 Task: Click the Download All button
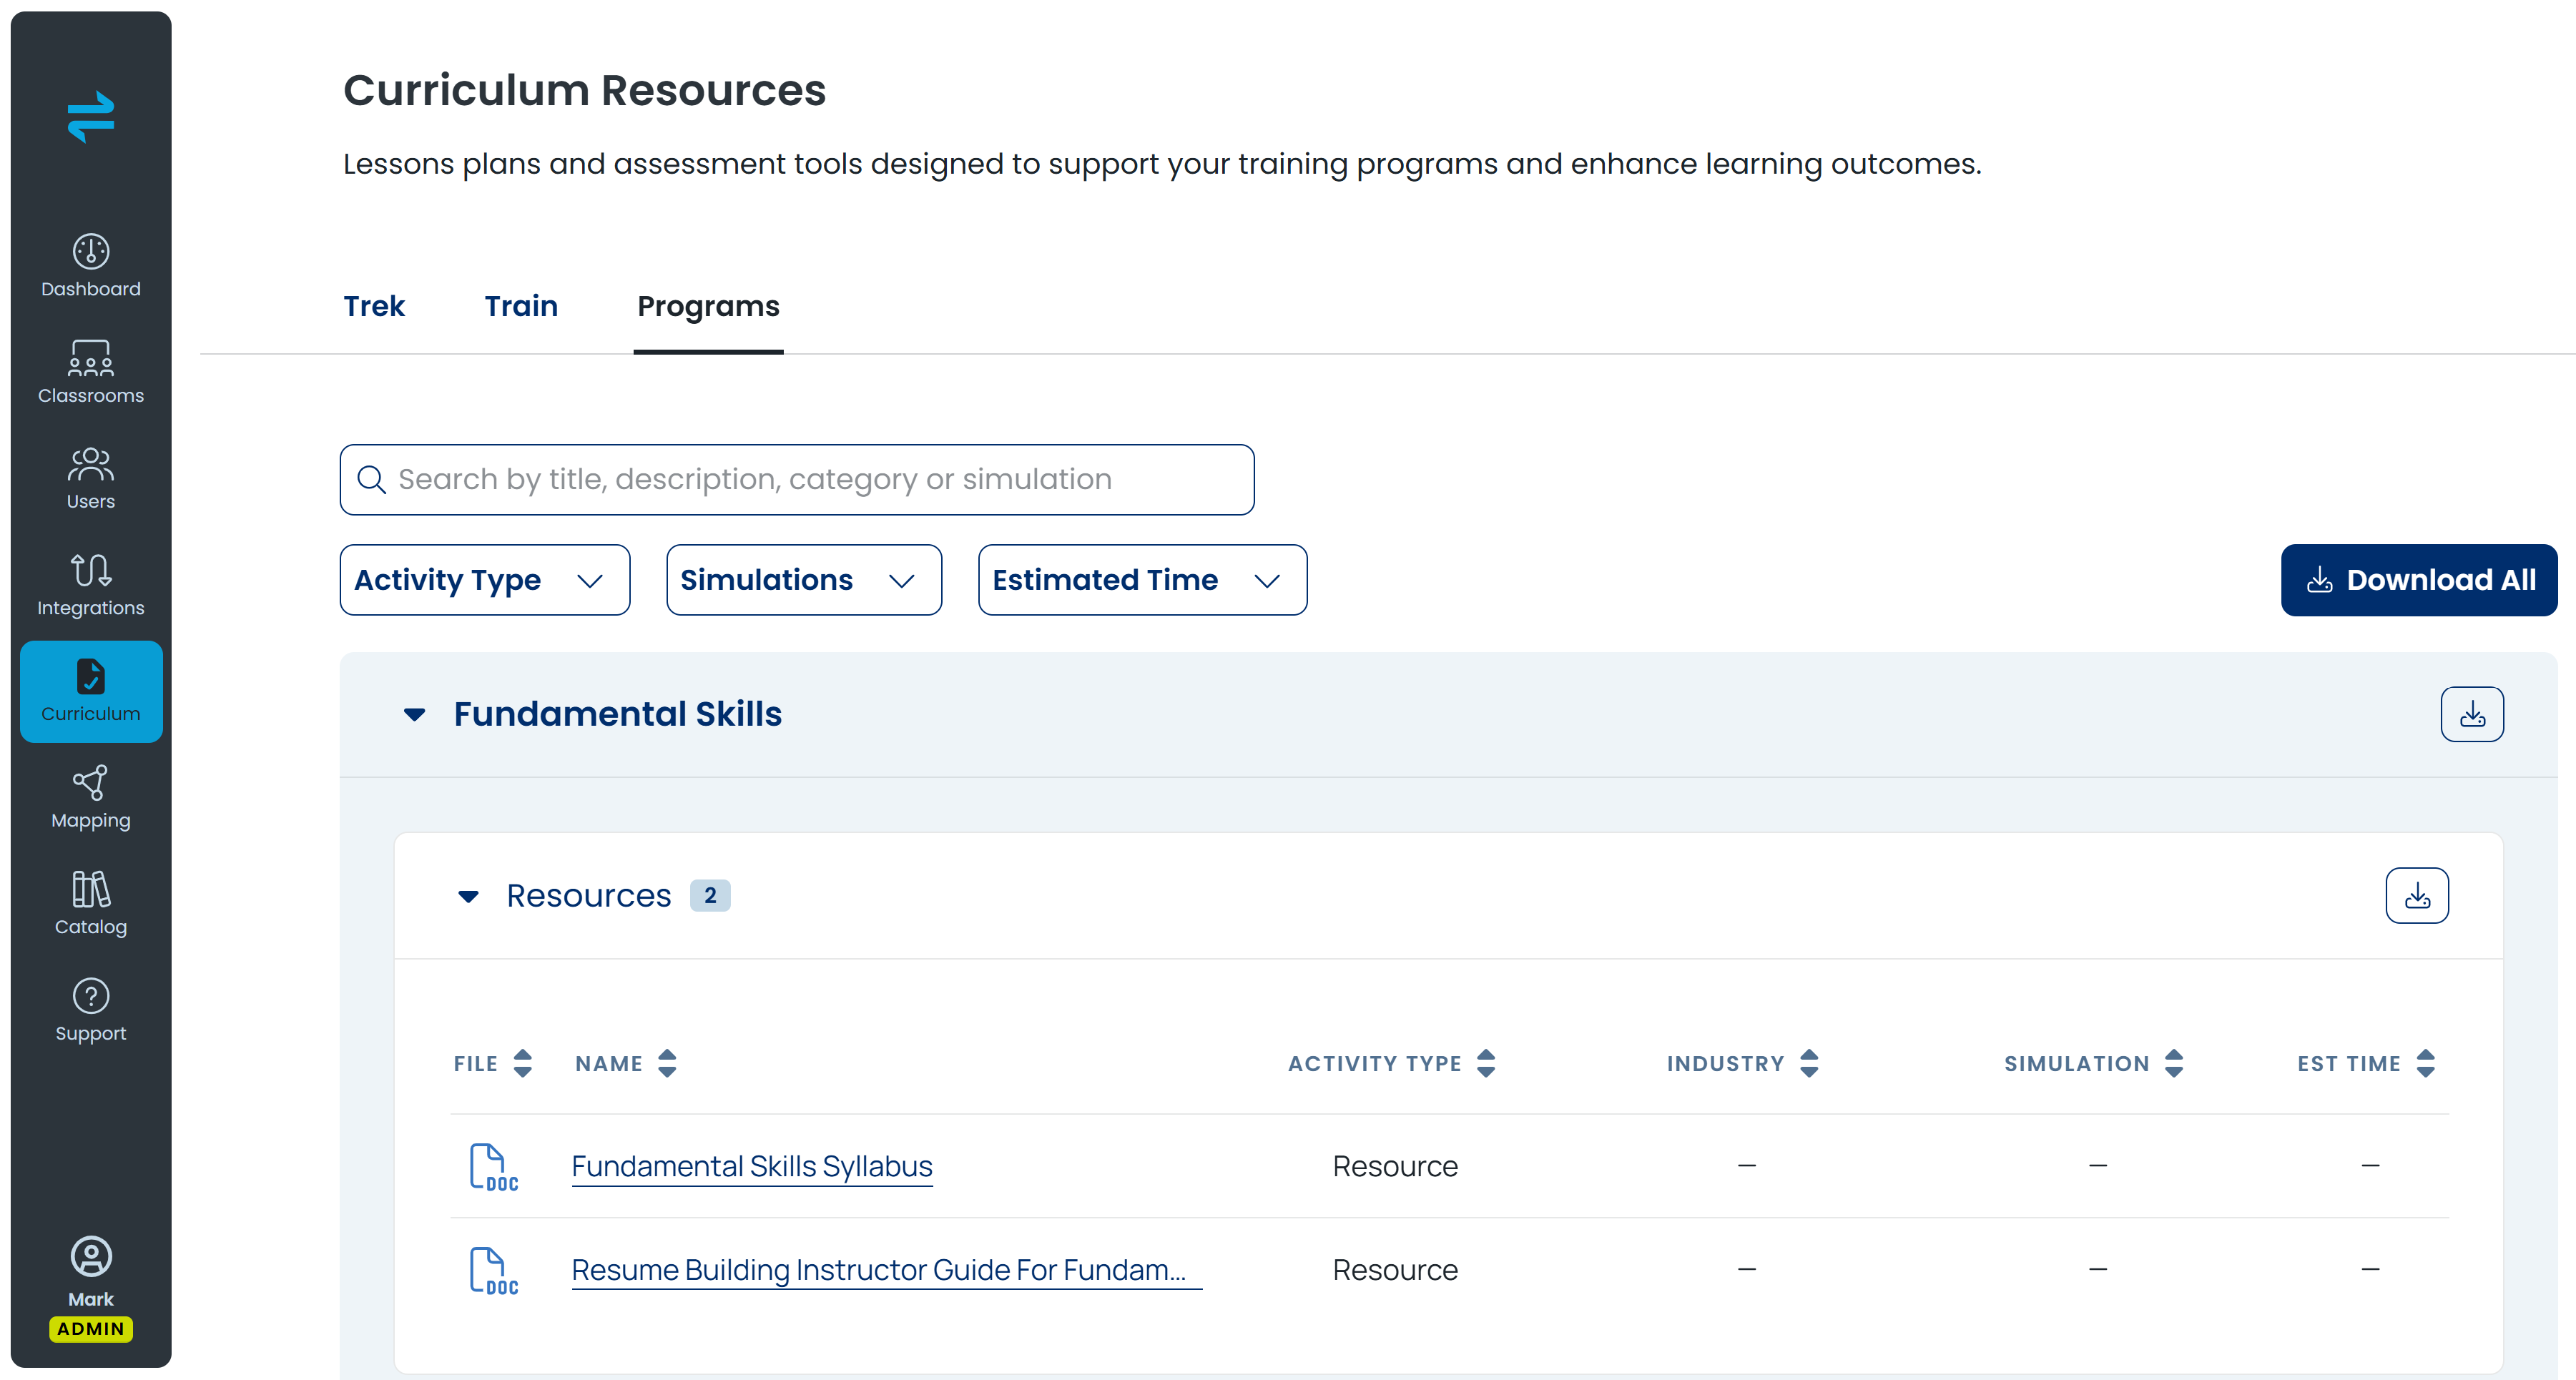point(2419,580)
